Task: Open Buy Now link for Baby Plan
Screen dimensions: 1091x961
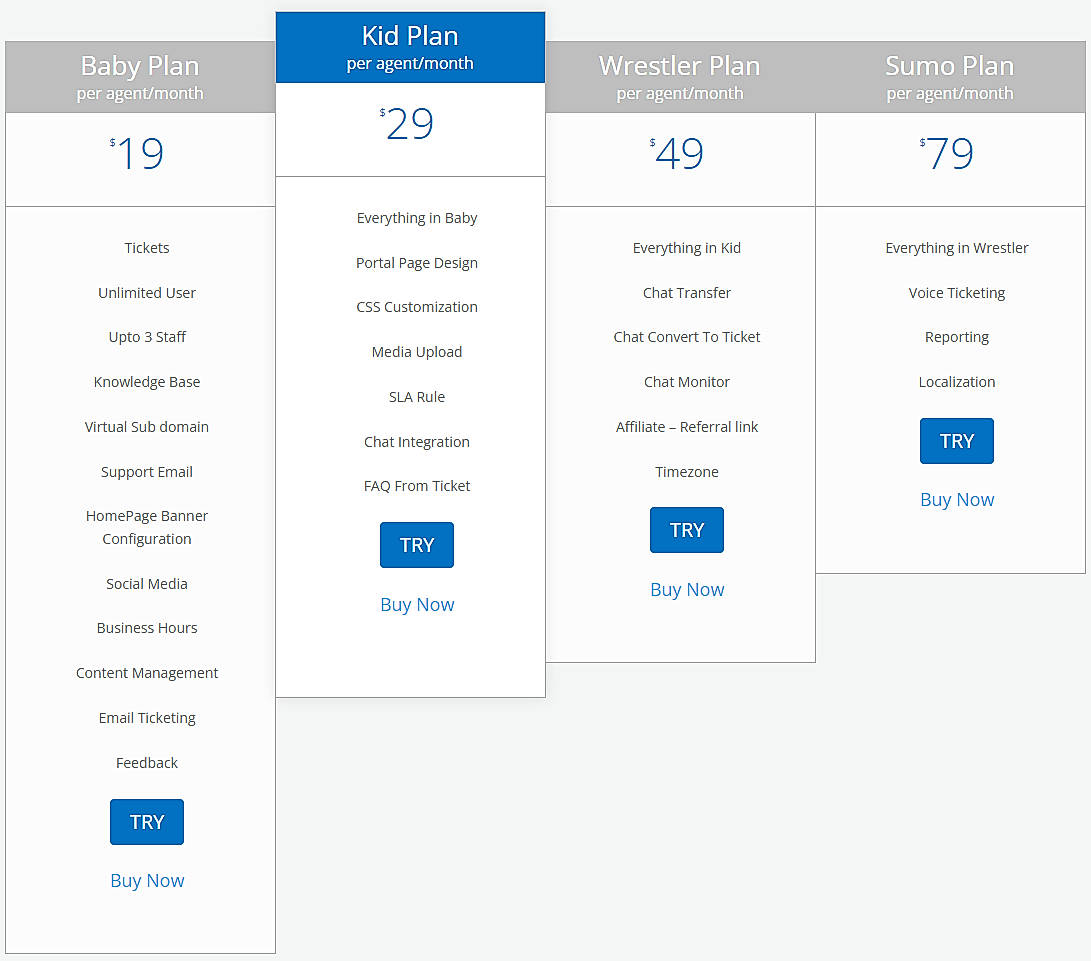Action: 147,881
